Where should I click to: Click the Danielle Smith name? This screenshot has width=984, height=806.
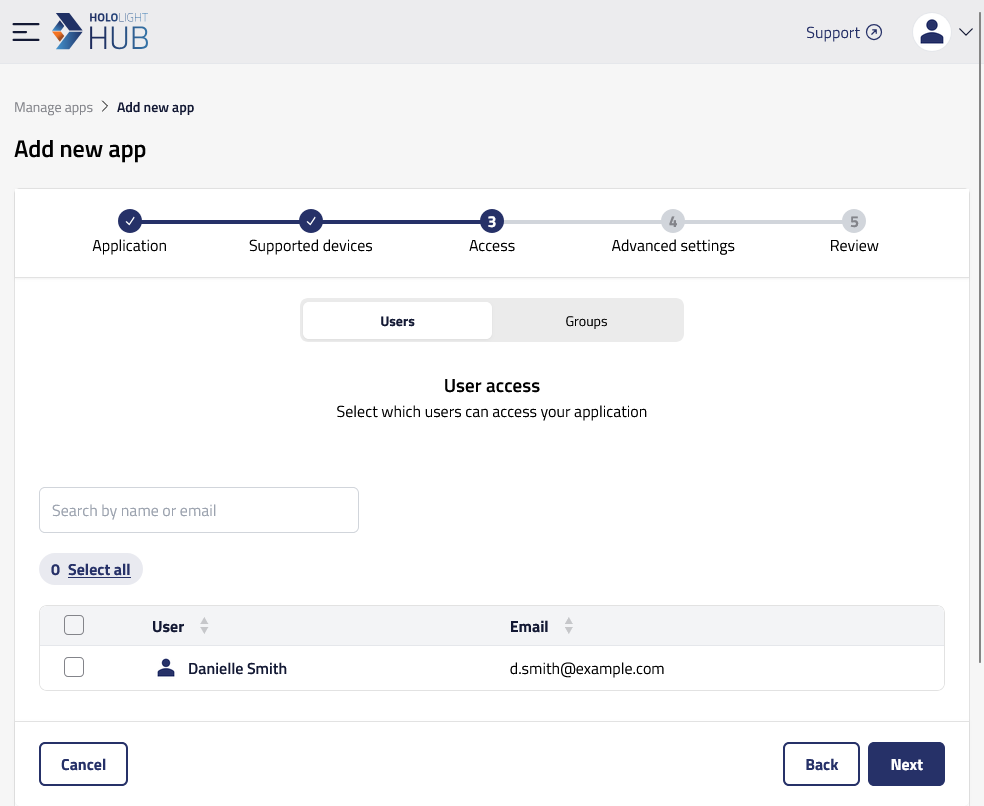[x=237, y=669]
